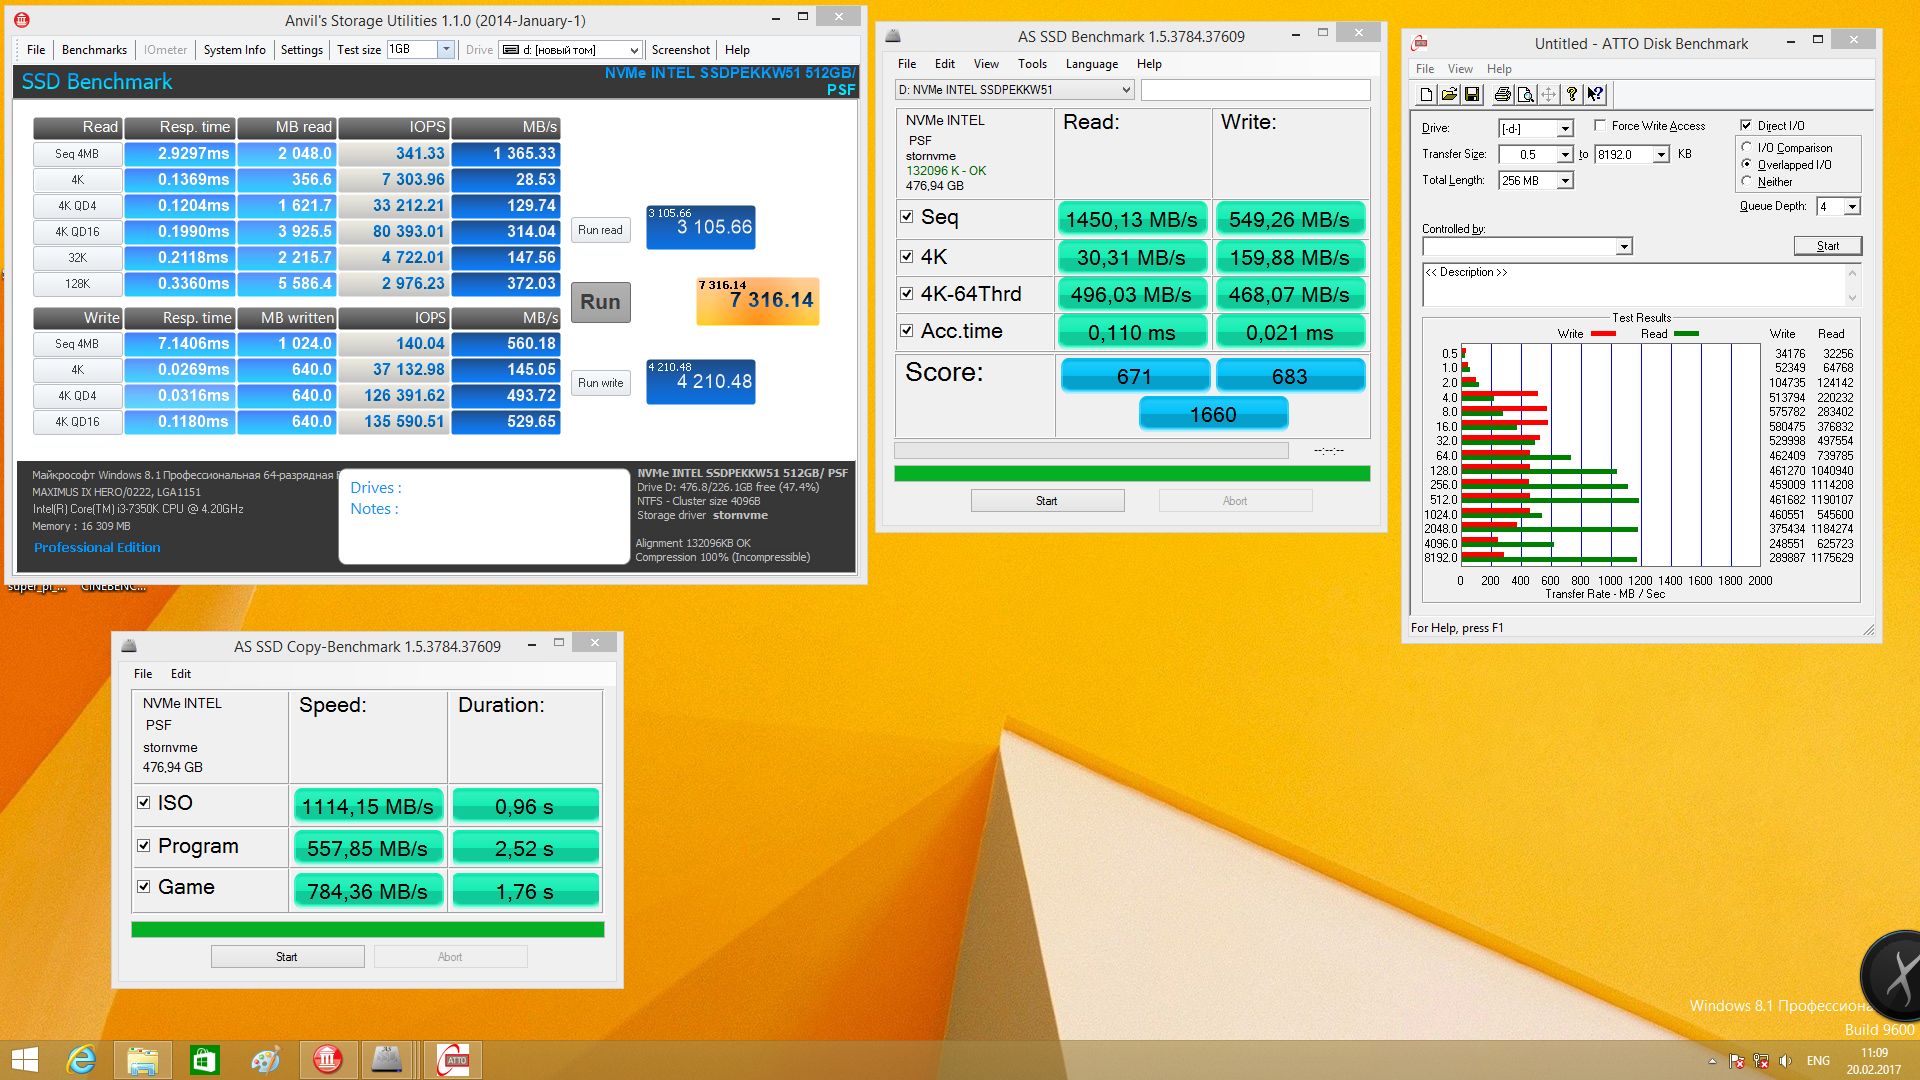
Task: Click the AS SSD Copy-Benchmark title bar icon
Action: [128, 646]
